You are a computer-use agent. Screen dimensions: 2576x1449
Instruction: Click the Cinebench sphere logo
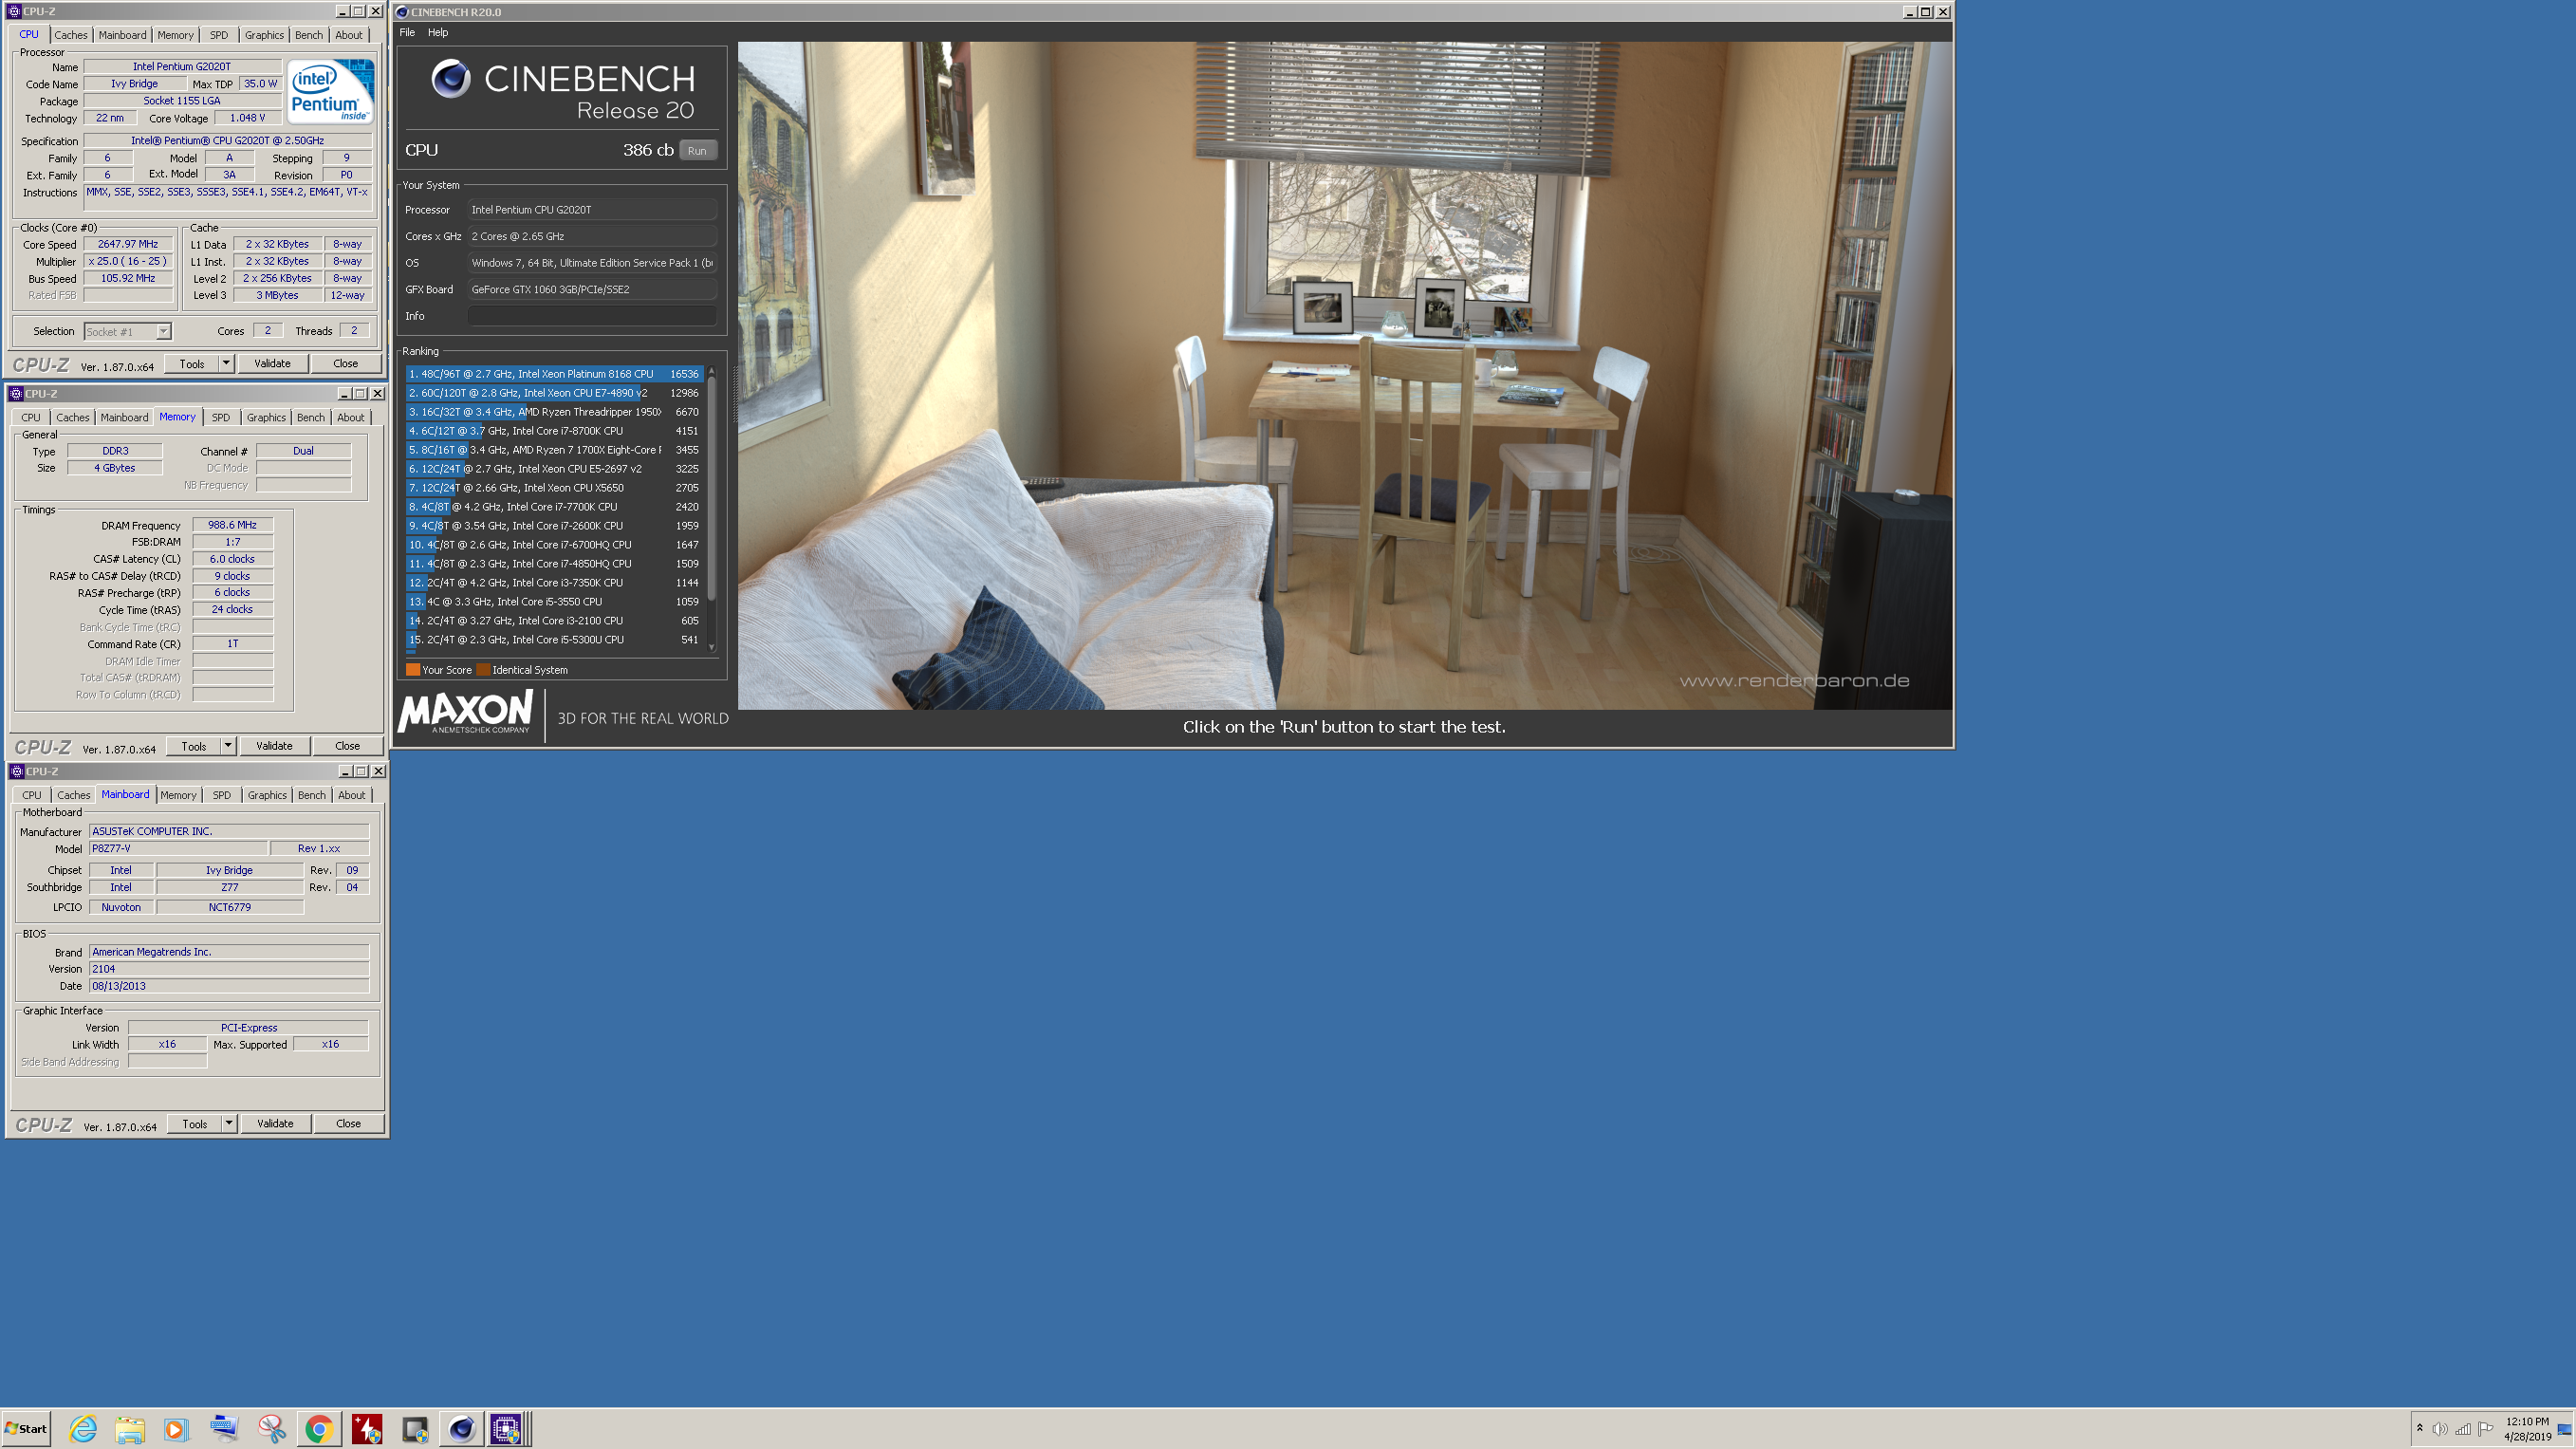pos(450,78)
